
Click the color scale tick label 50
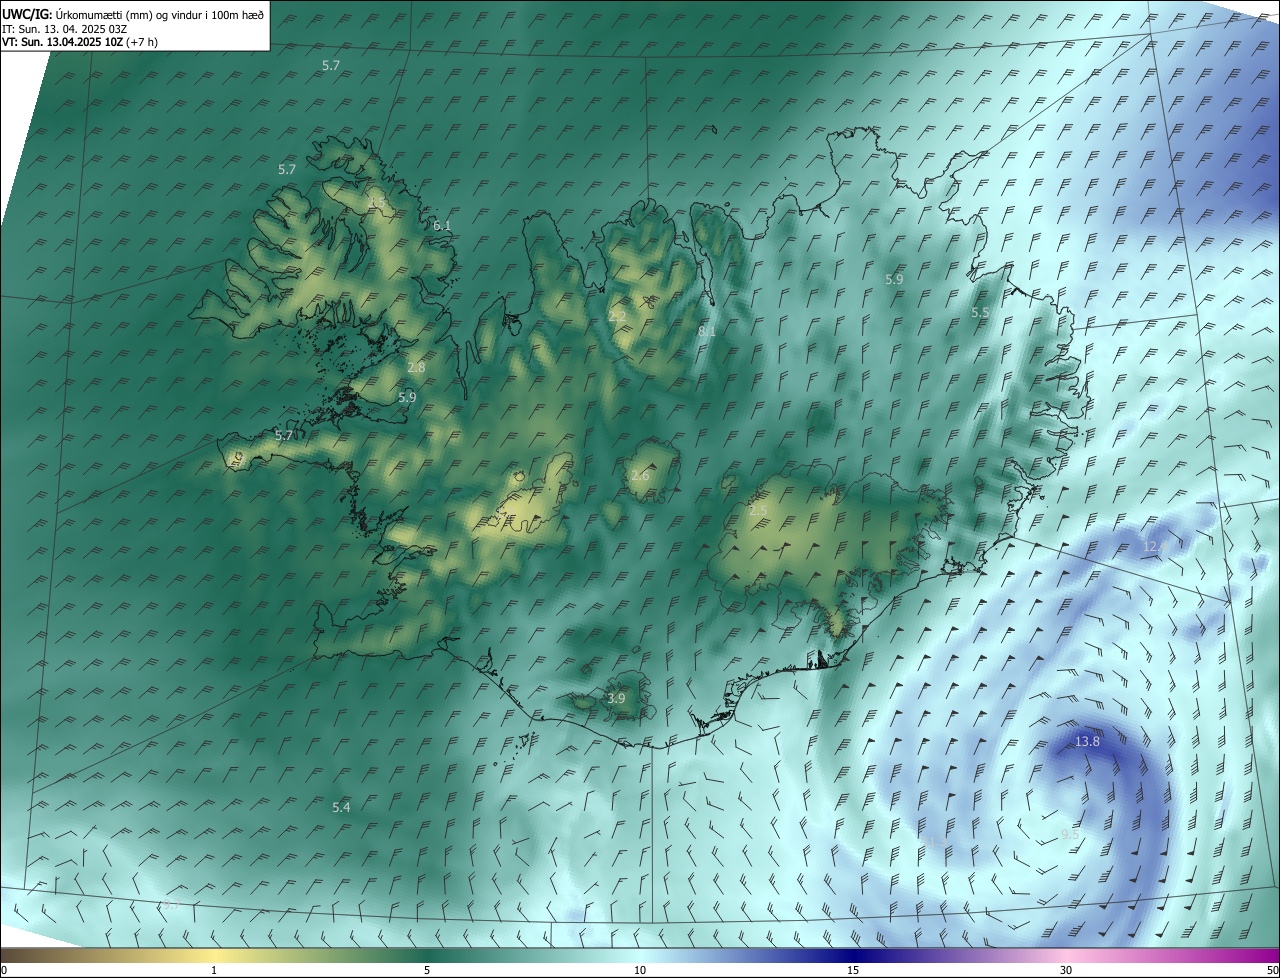tap(1272, 970)
